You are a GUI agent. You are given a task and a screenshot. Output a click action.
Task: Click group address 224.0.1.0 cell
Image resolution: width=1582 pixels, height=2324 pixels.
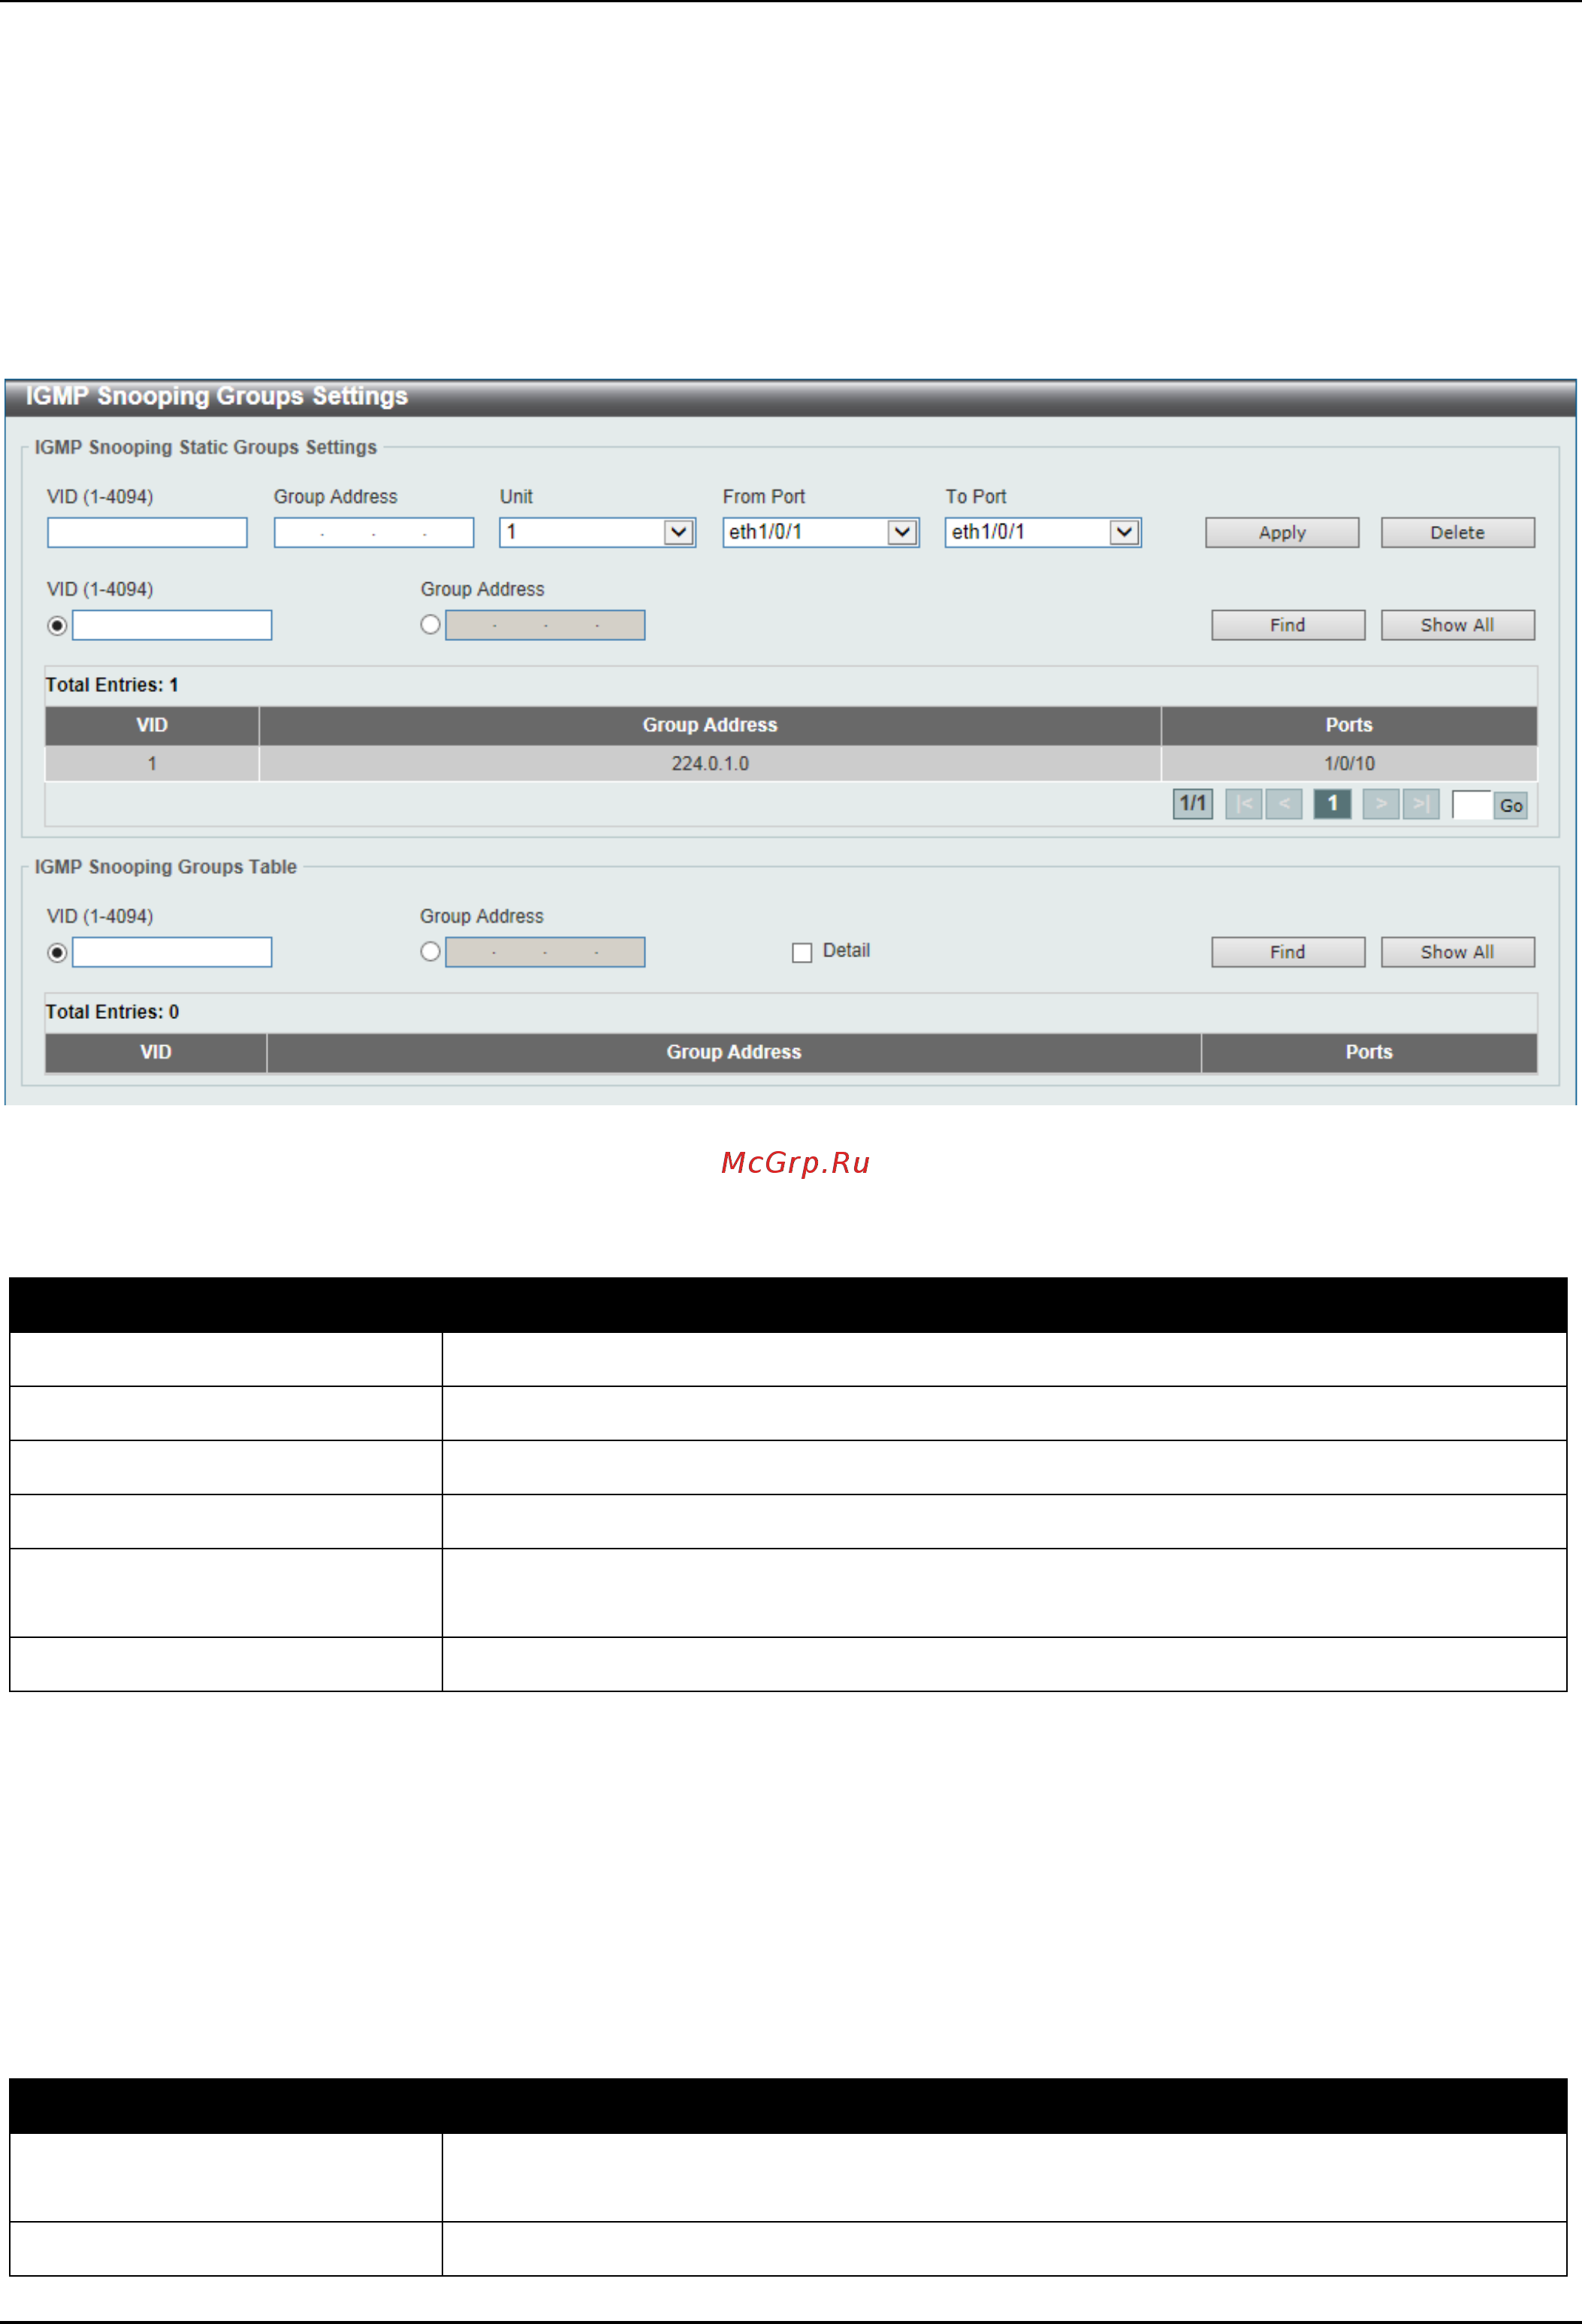click(x=710, y=763)
